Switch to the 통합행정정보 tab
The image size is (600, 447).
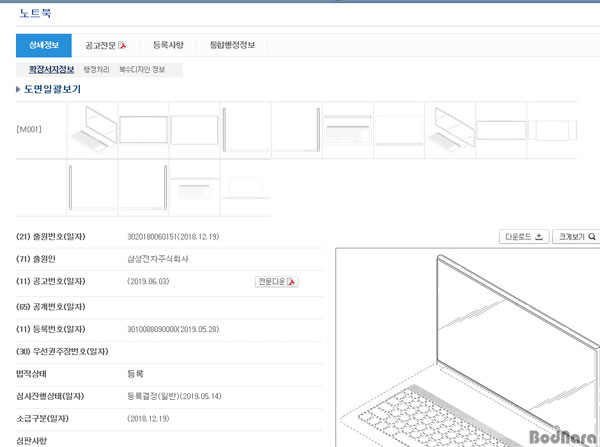tap(232, 45)
